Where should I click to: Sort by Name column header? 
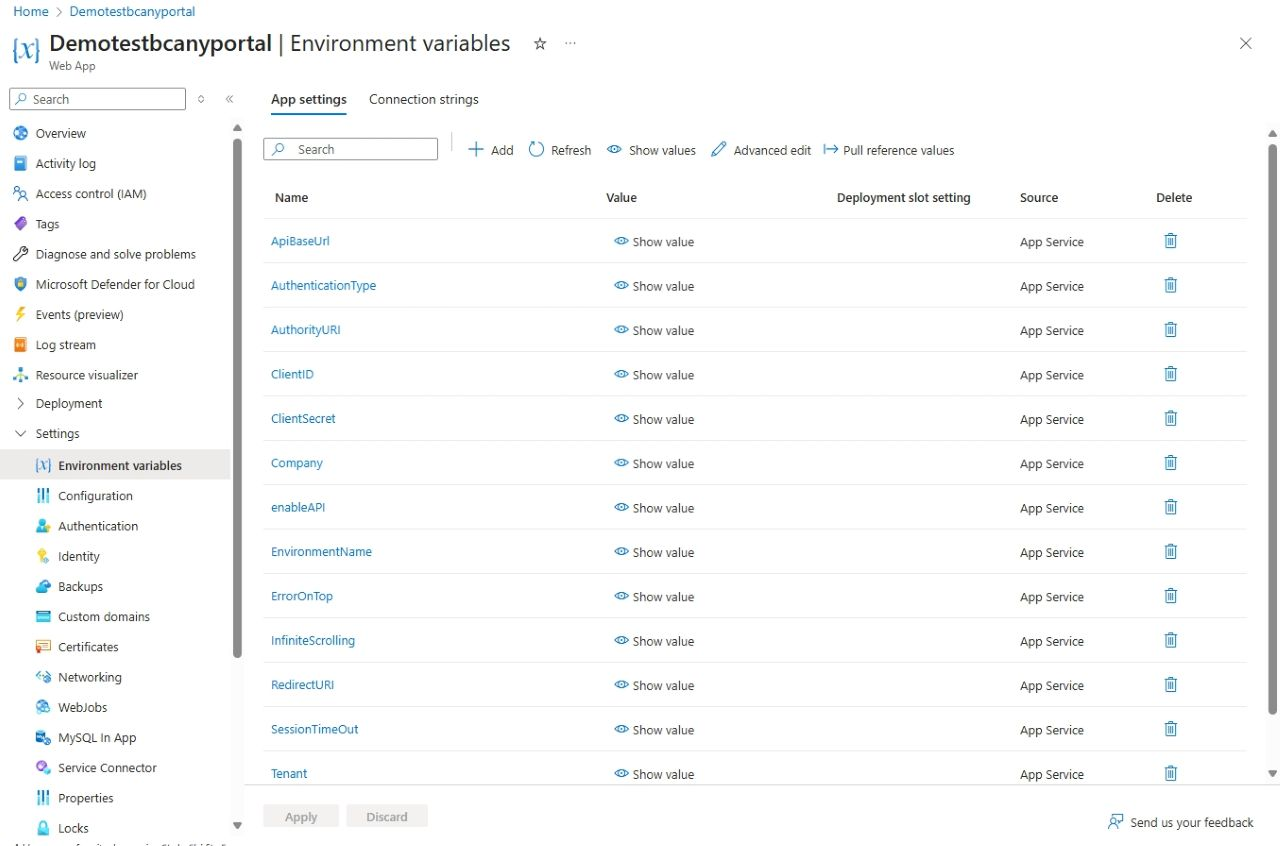[291, 197]
